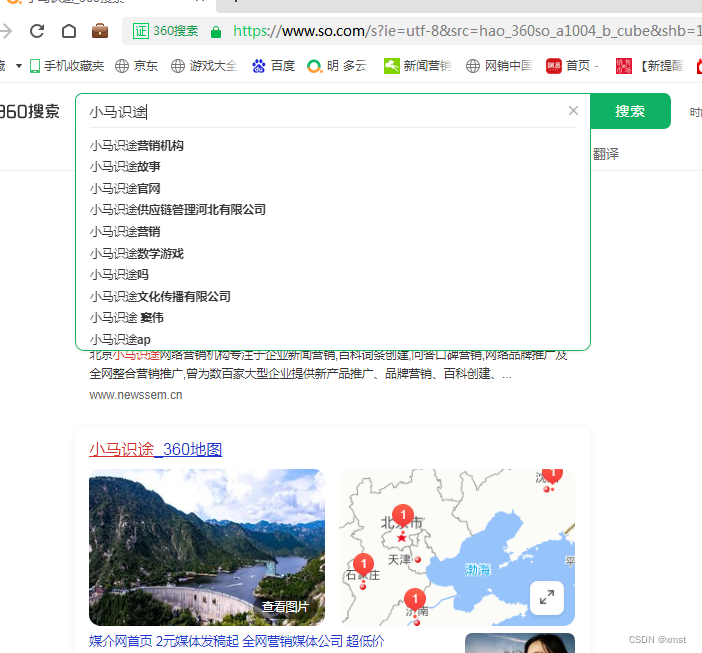
Task: Open the 网销中国 bookmark
Action: [x=499, y=66]
